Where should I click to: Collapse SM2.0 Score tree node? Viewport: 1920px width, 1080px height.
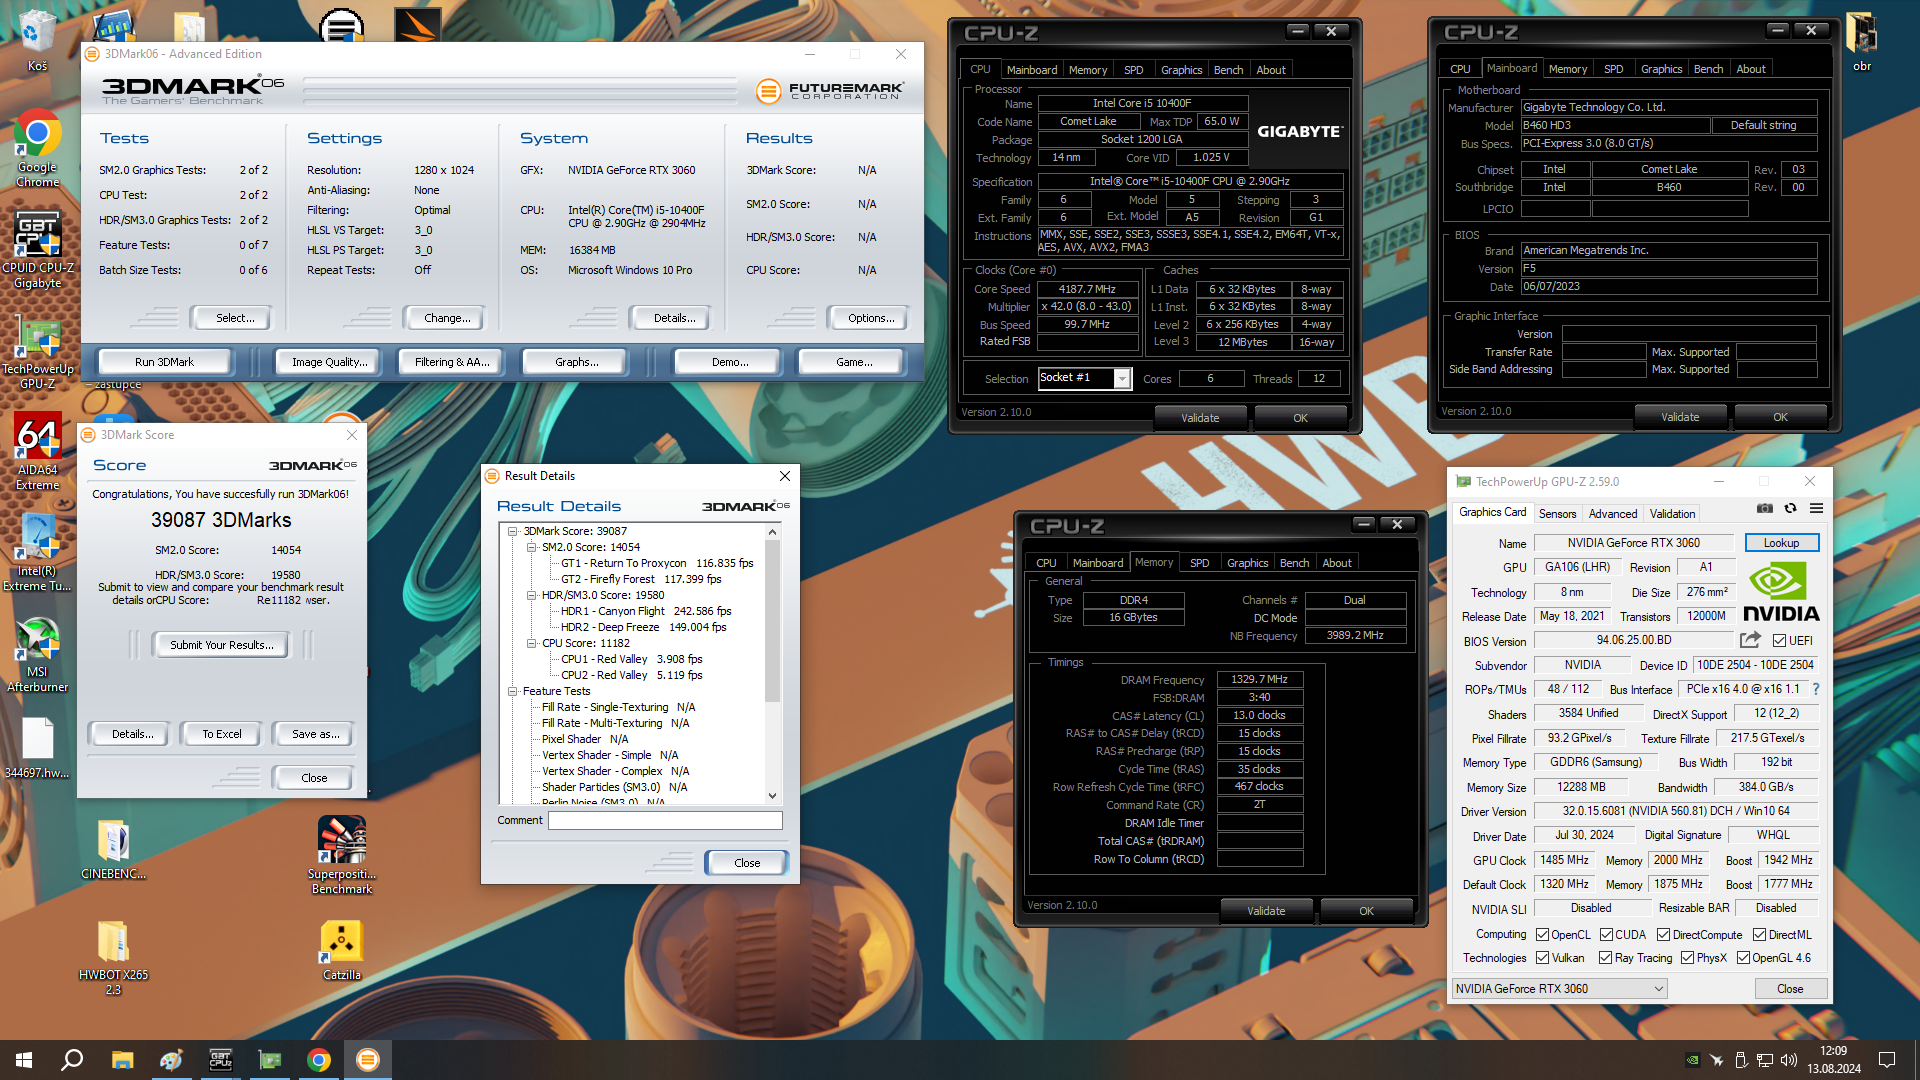pos(532,547)
